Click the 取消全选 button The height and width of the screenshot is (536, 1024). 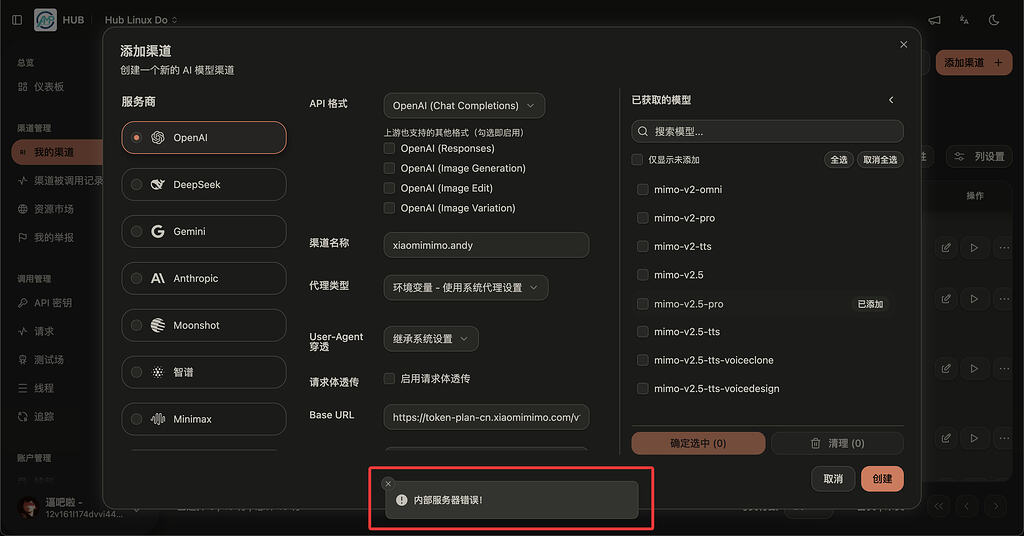(880, 160)
